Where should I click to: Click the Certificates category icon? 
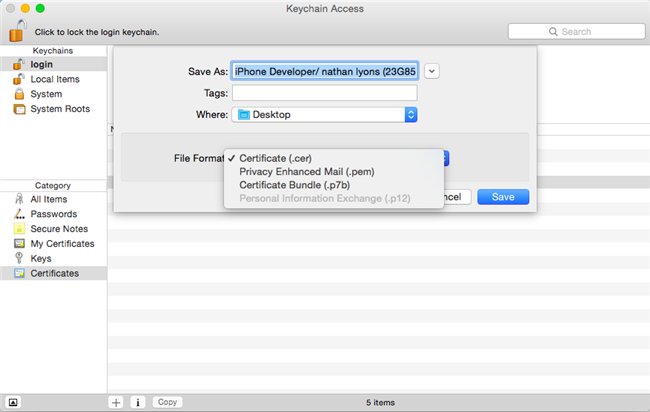click(19, 273)
